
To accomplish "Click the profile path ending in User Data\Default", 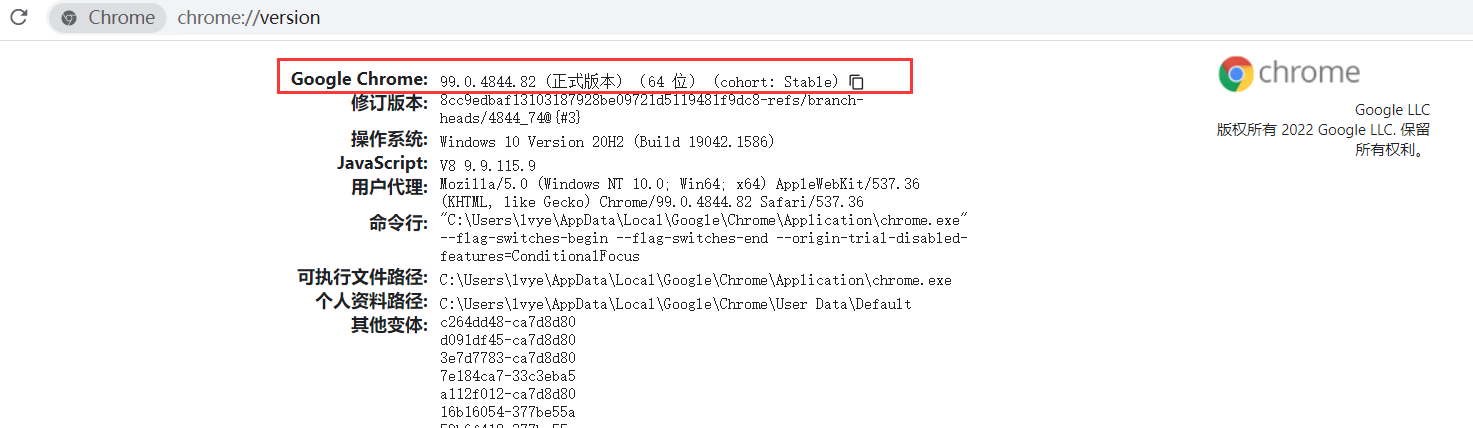I will point(675,304).
